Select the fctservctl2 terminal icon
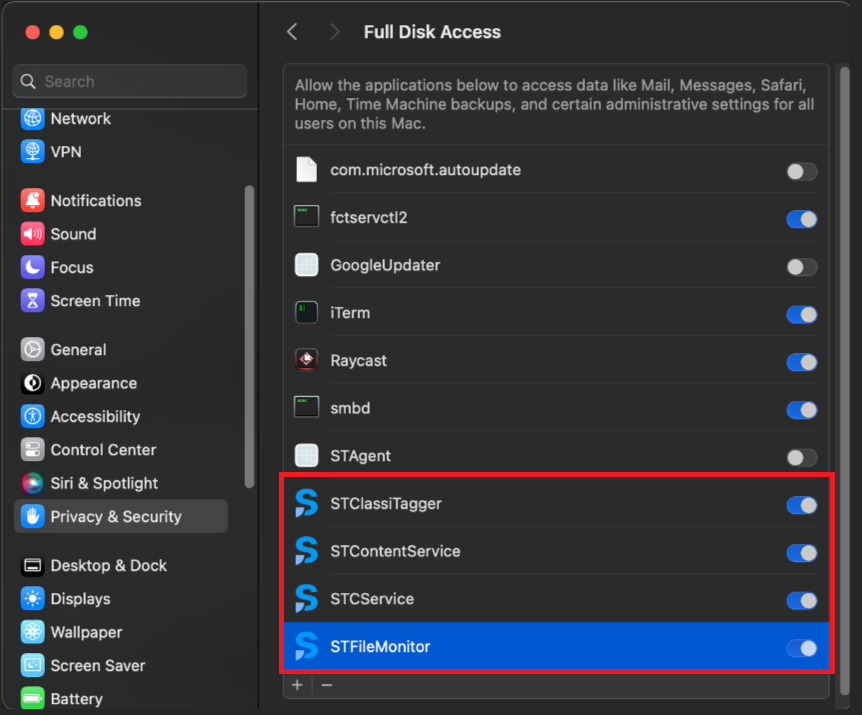862x715 pixels. (x=306, y=217)
